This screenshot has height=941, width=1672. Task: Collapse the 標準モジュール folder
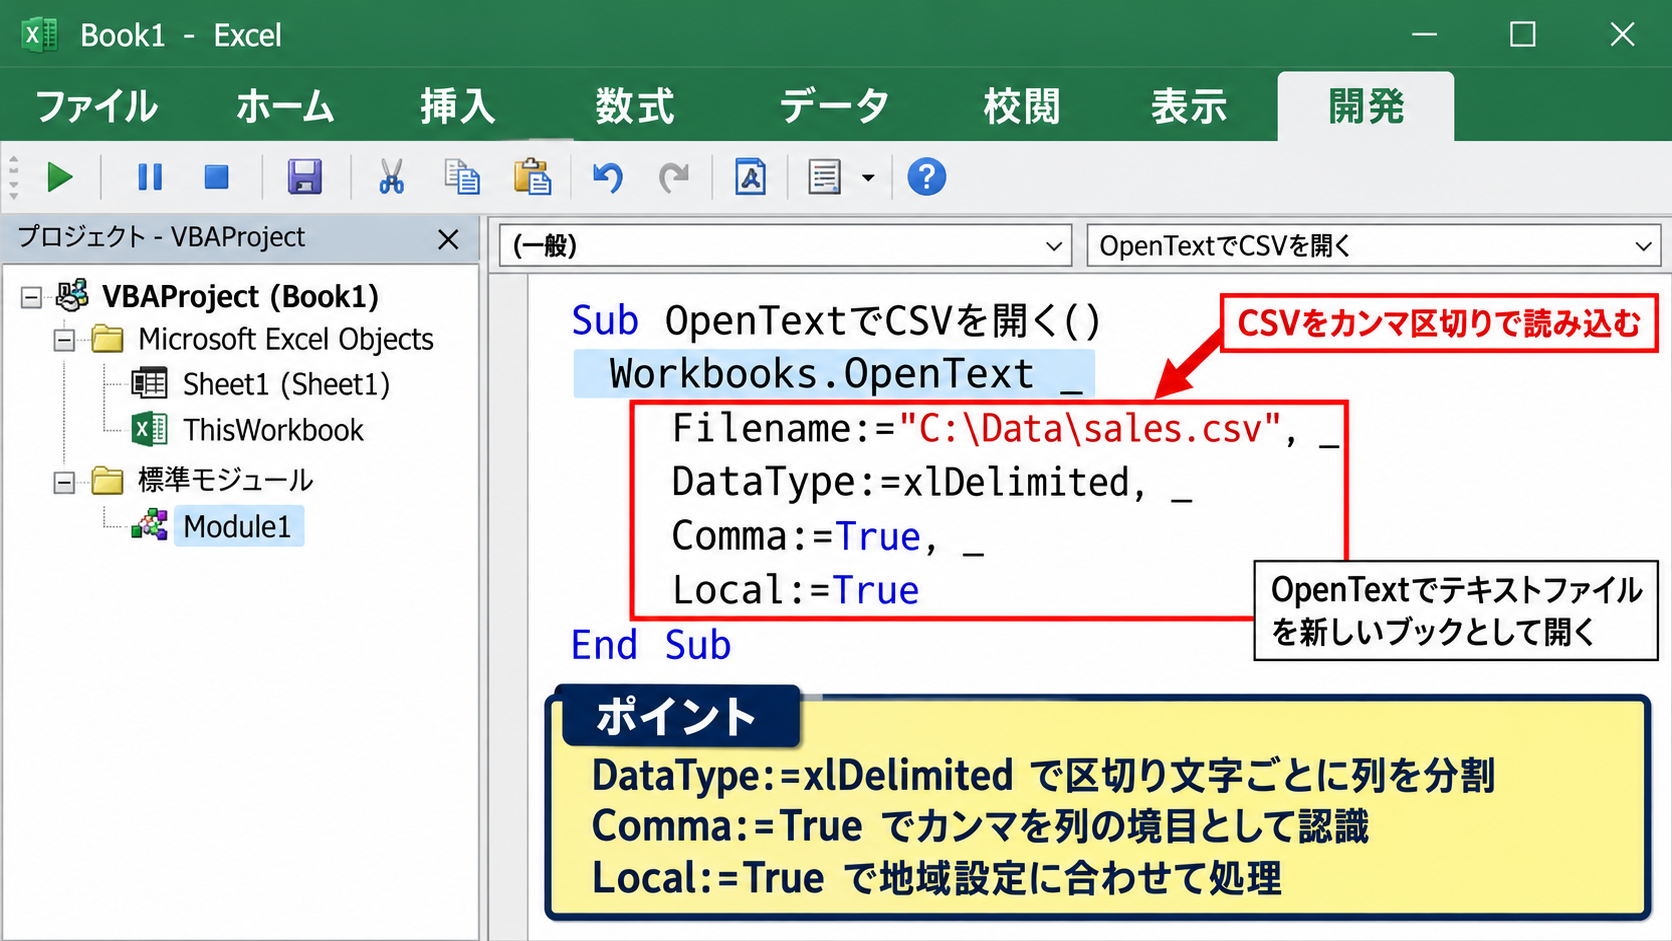(64, 483)
